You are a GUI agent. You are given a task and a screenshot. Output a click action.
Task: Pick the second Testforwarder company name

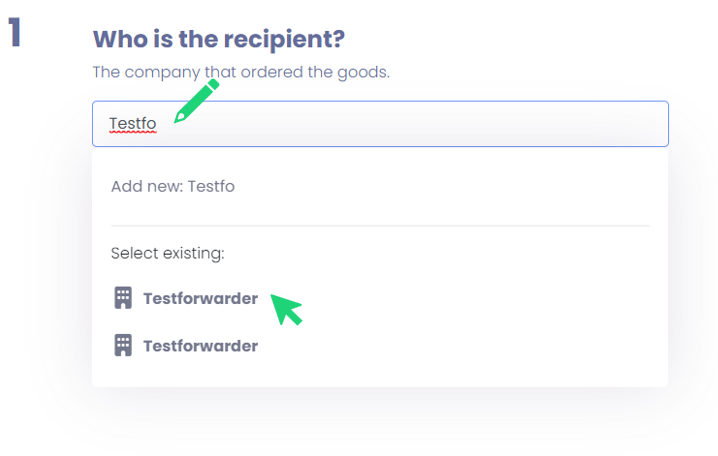point(200,346)
